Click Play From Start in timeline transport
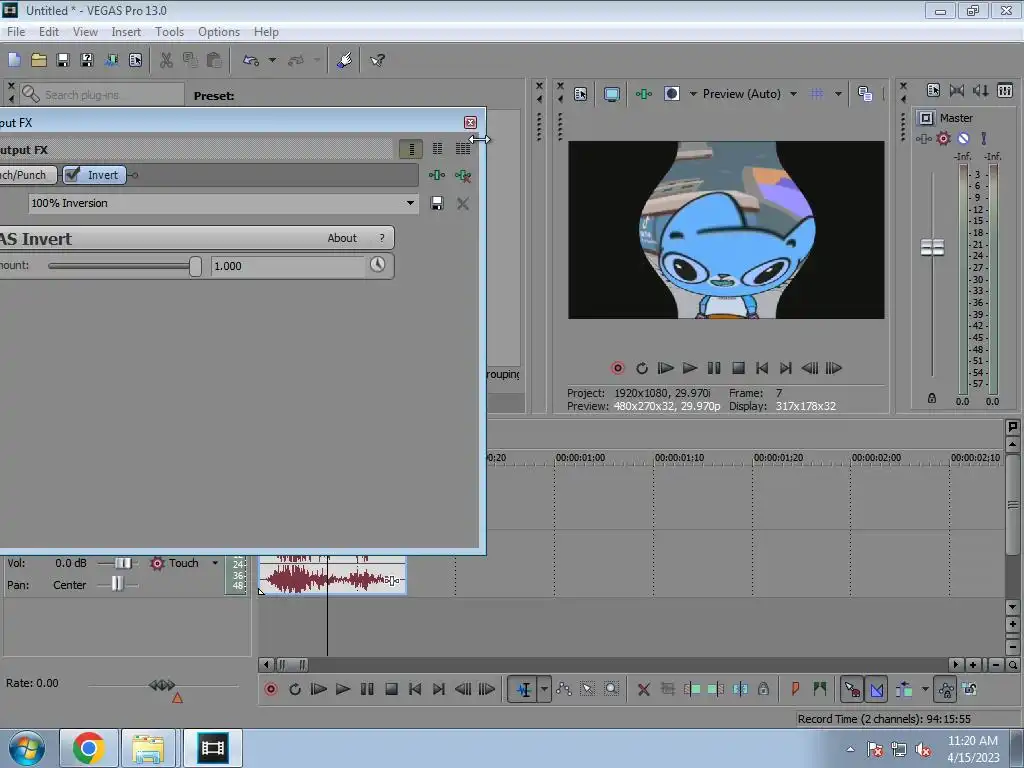Screen dimensions: 1024x768 point(319,689)
